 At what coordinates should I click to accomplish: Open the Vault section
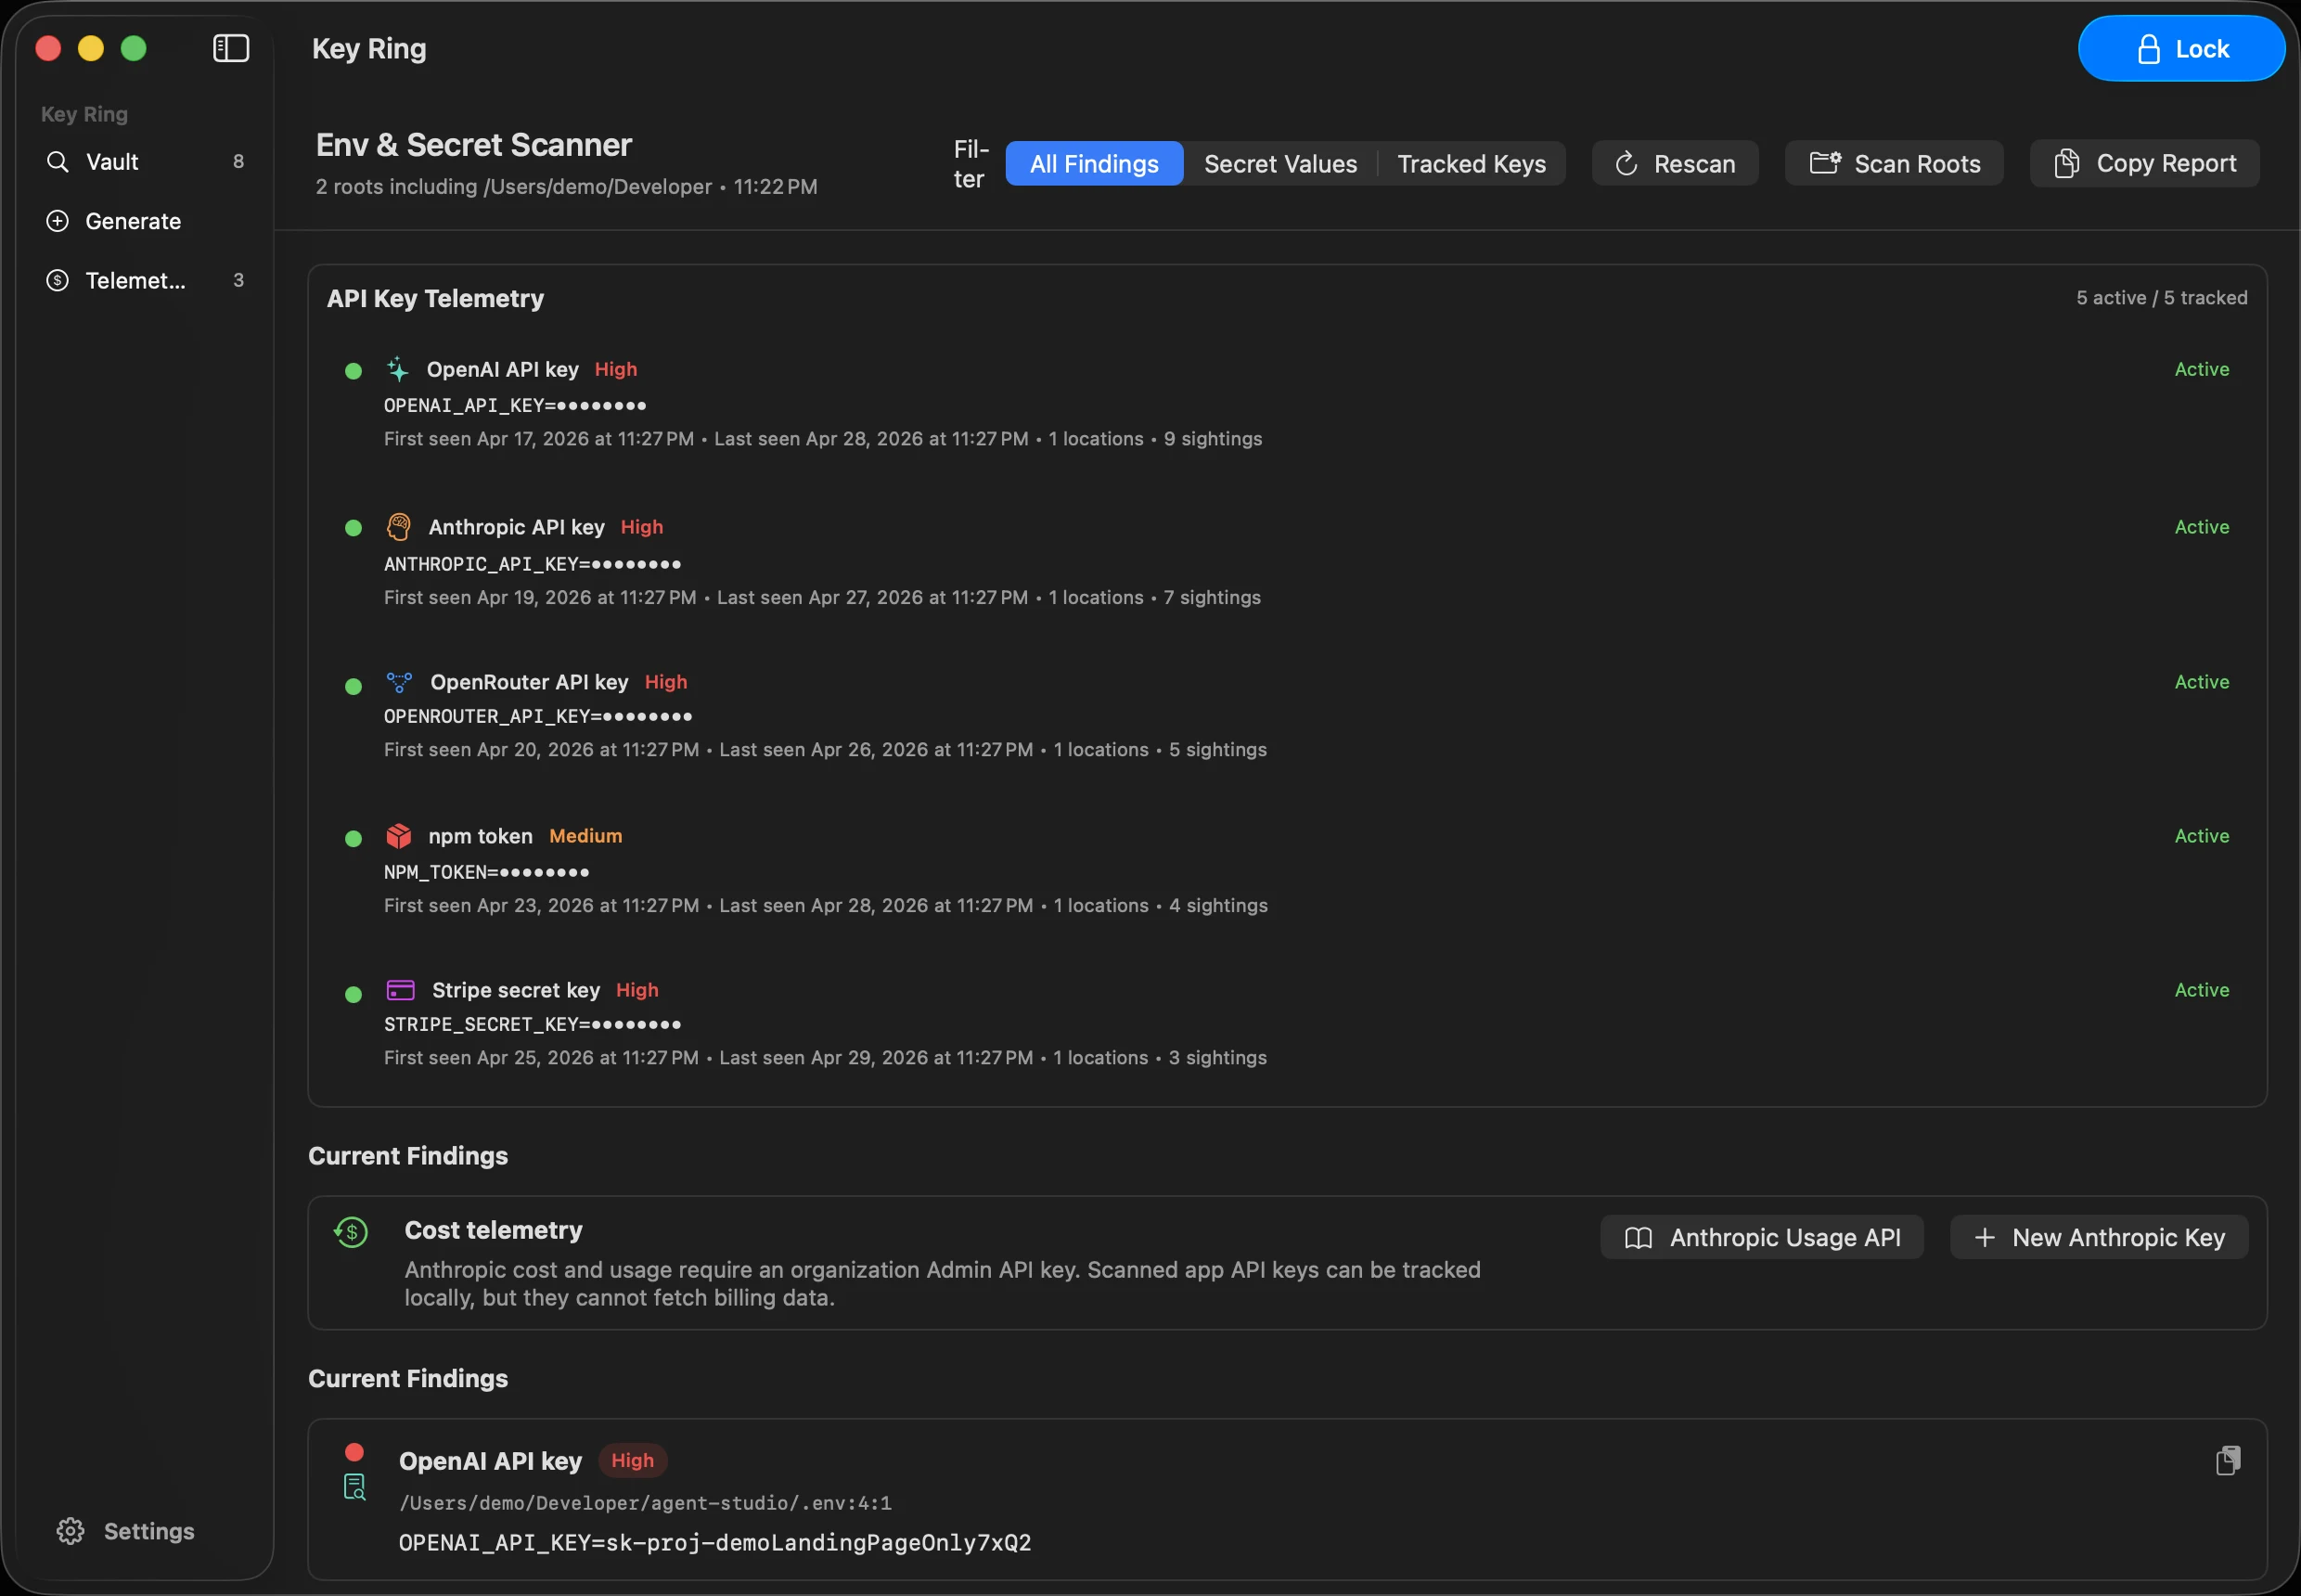pos(145,162)
